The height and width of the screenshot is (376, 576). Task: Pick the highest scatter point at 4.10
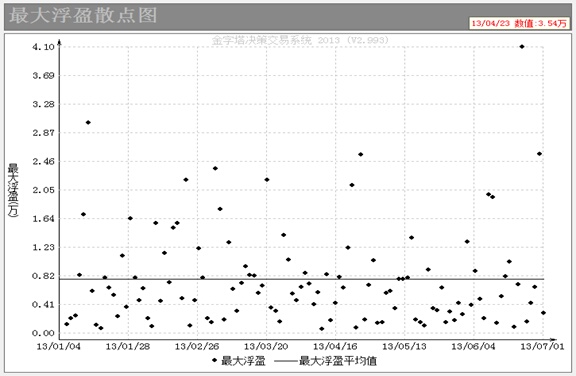[522, 47]
